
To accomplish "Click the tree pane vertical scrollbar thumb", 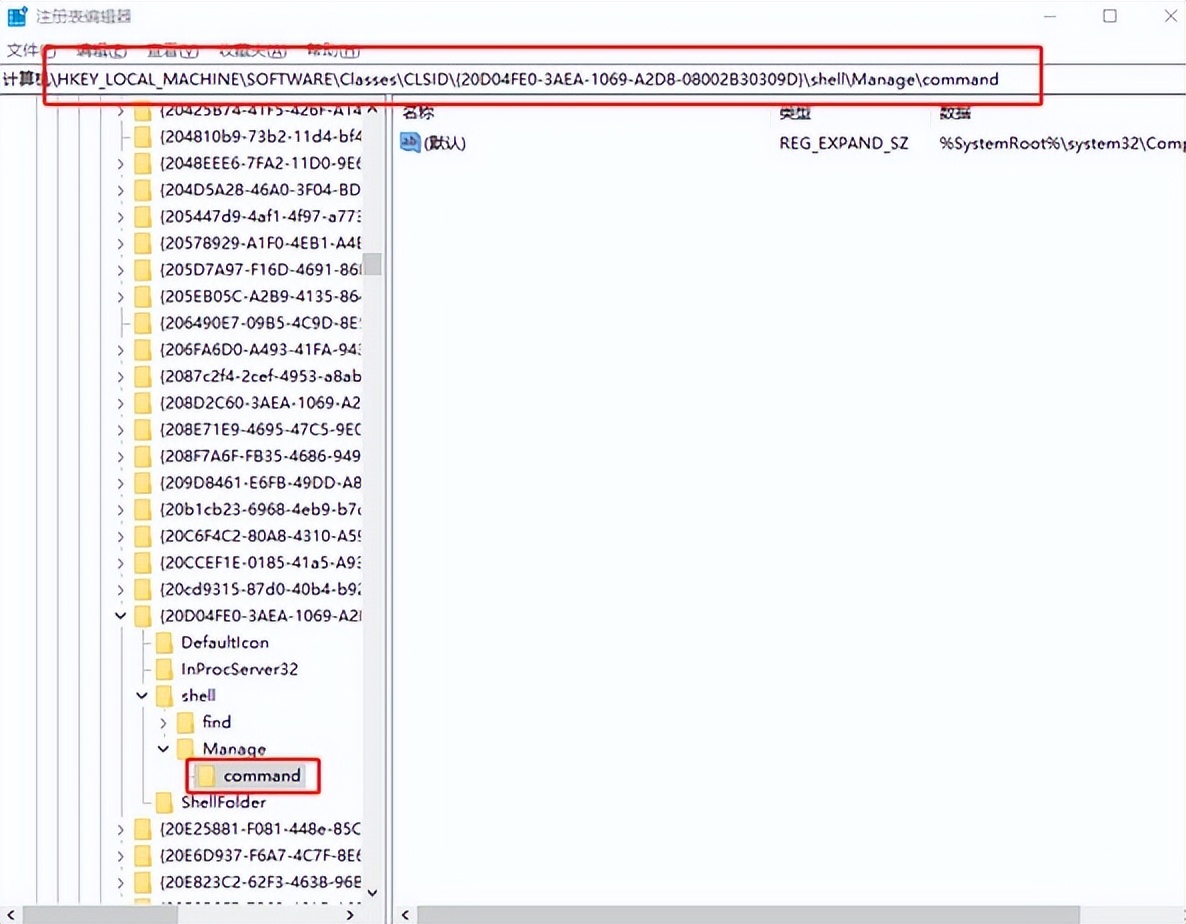I will pos(372,265).
